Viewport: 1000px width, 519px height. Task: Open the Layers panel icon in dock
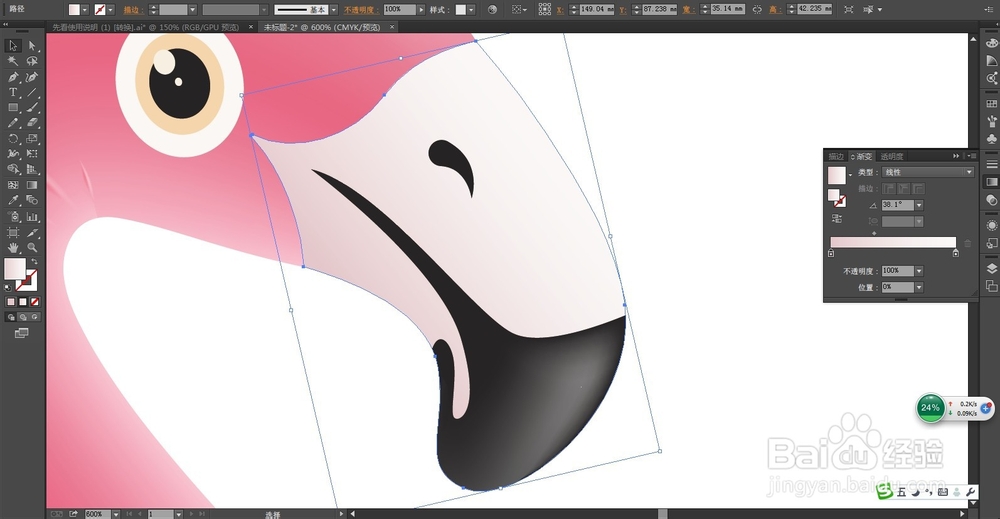click(992, 268)
